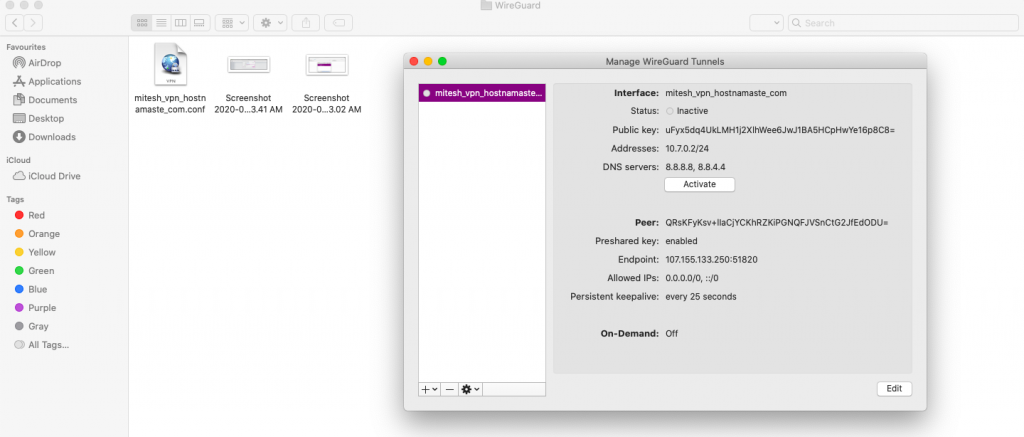This screenshot has height=437, width=1024.
Task: Select the Yellow tag
Action: (35, 252)
